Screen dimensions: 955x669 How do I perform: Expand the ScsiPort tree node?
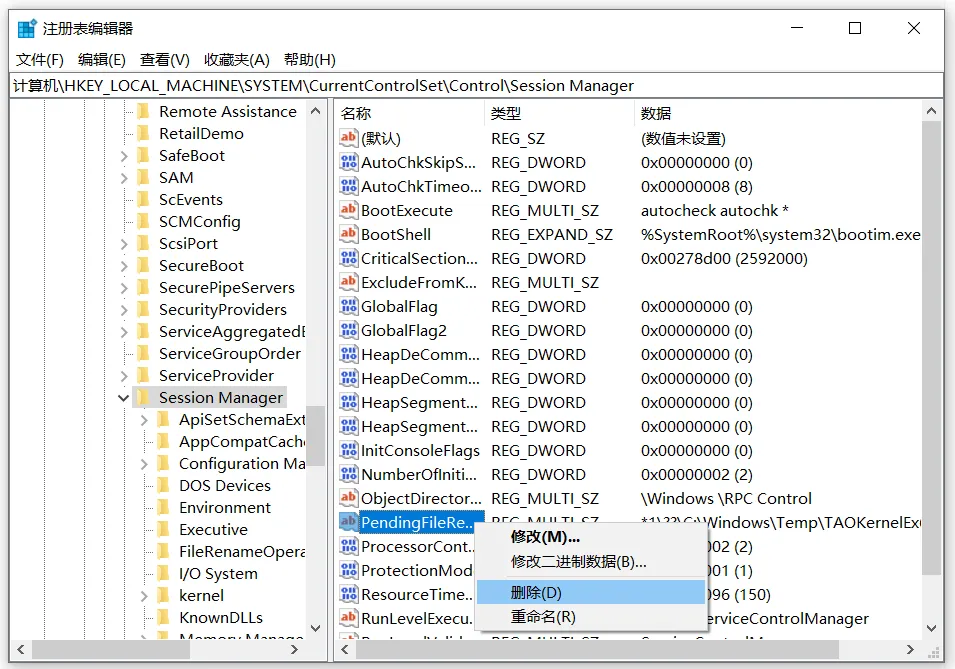click(124, 244)
